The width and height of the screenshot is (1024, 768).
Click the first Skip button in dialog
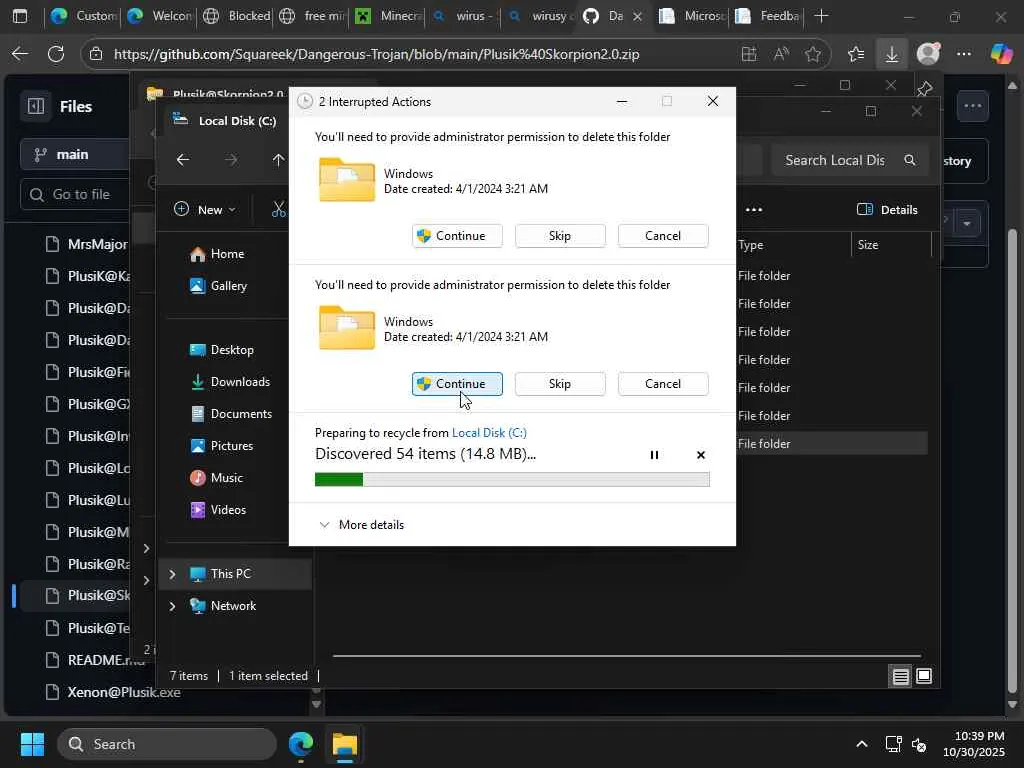click(x=560, y=236)
